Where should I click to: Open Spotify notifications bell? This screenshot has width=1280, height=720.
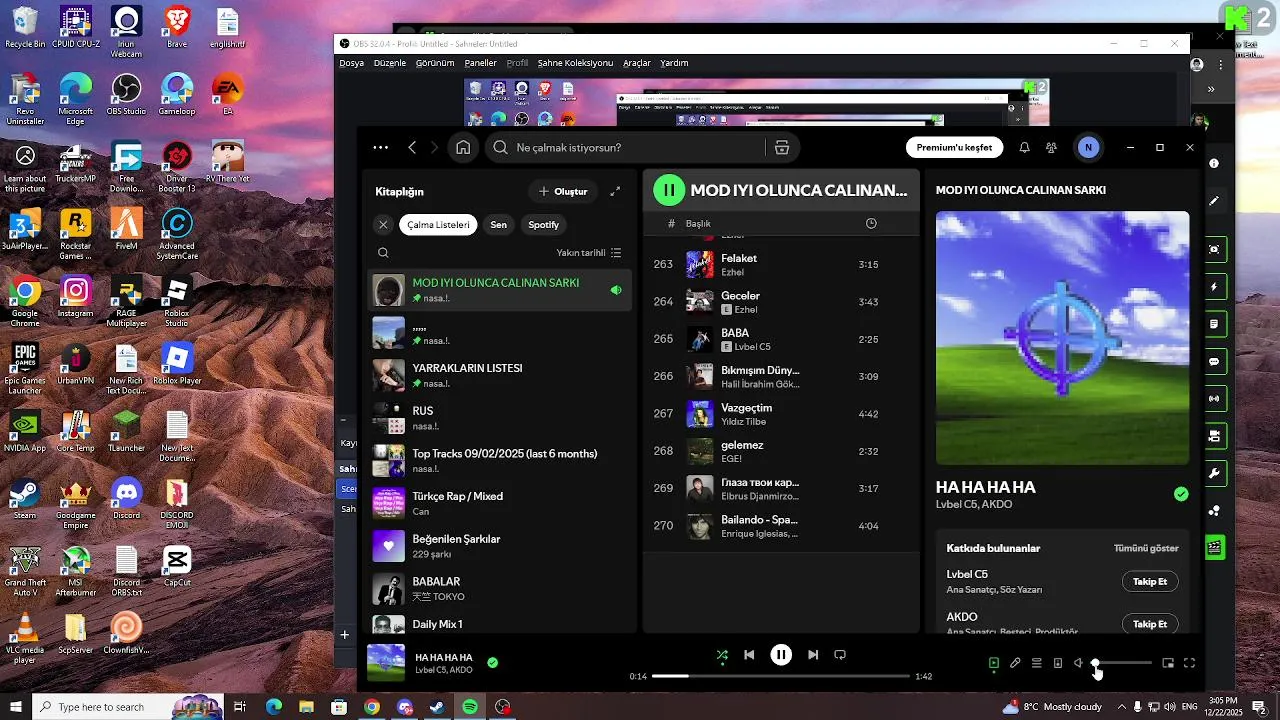click(x=1024, y=147)
